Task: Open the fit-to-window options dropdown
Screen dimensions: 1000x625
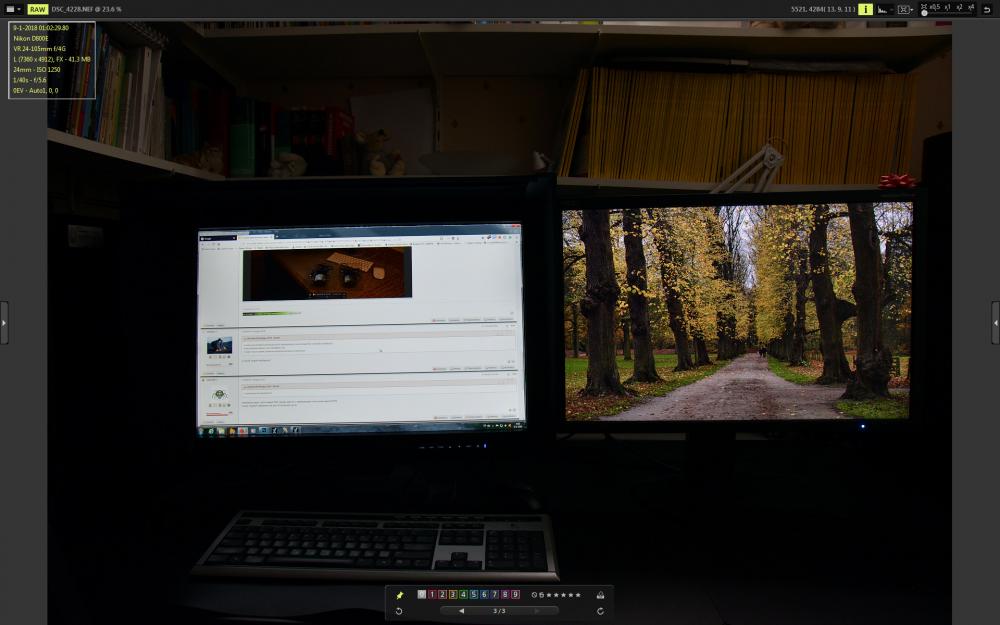Action: 905,10
